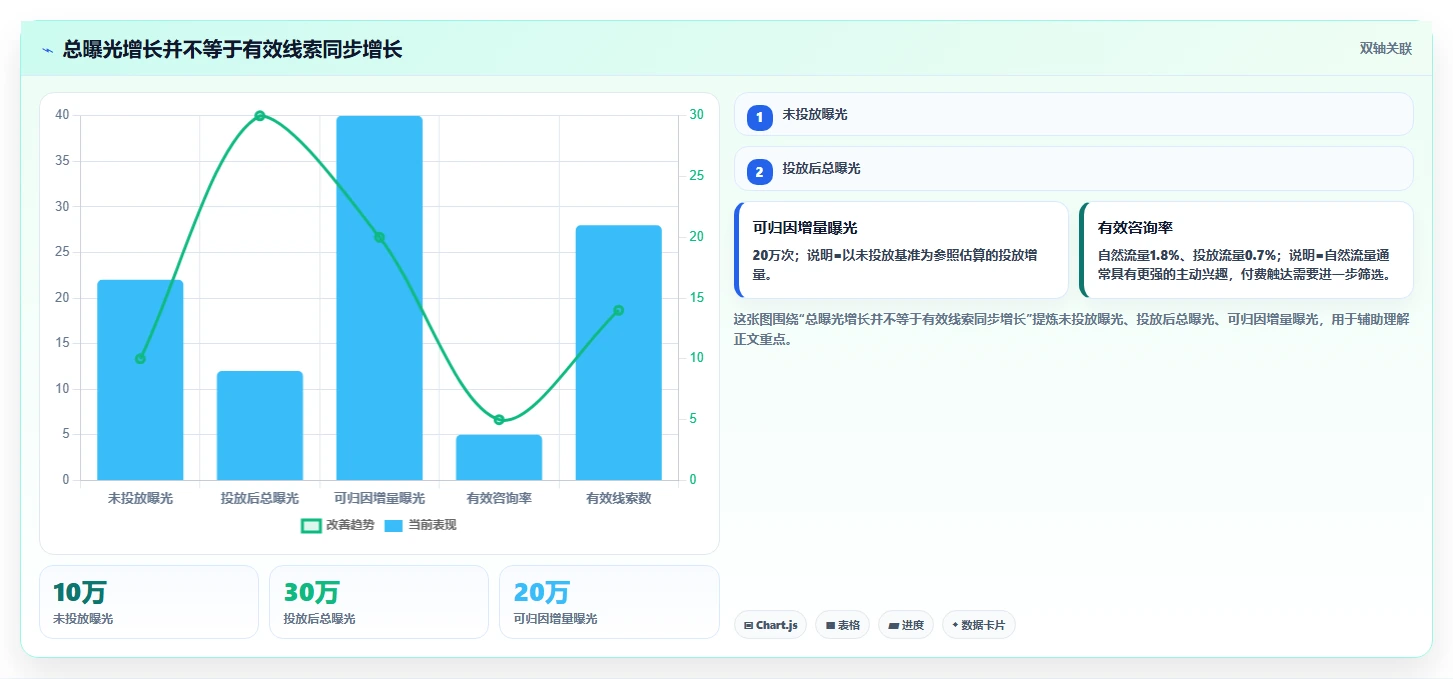
Task: Click the 20万 可归因增量曝光 stat card
Action: 609,602
